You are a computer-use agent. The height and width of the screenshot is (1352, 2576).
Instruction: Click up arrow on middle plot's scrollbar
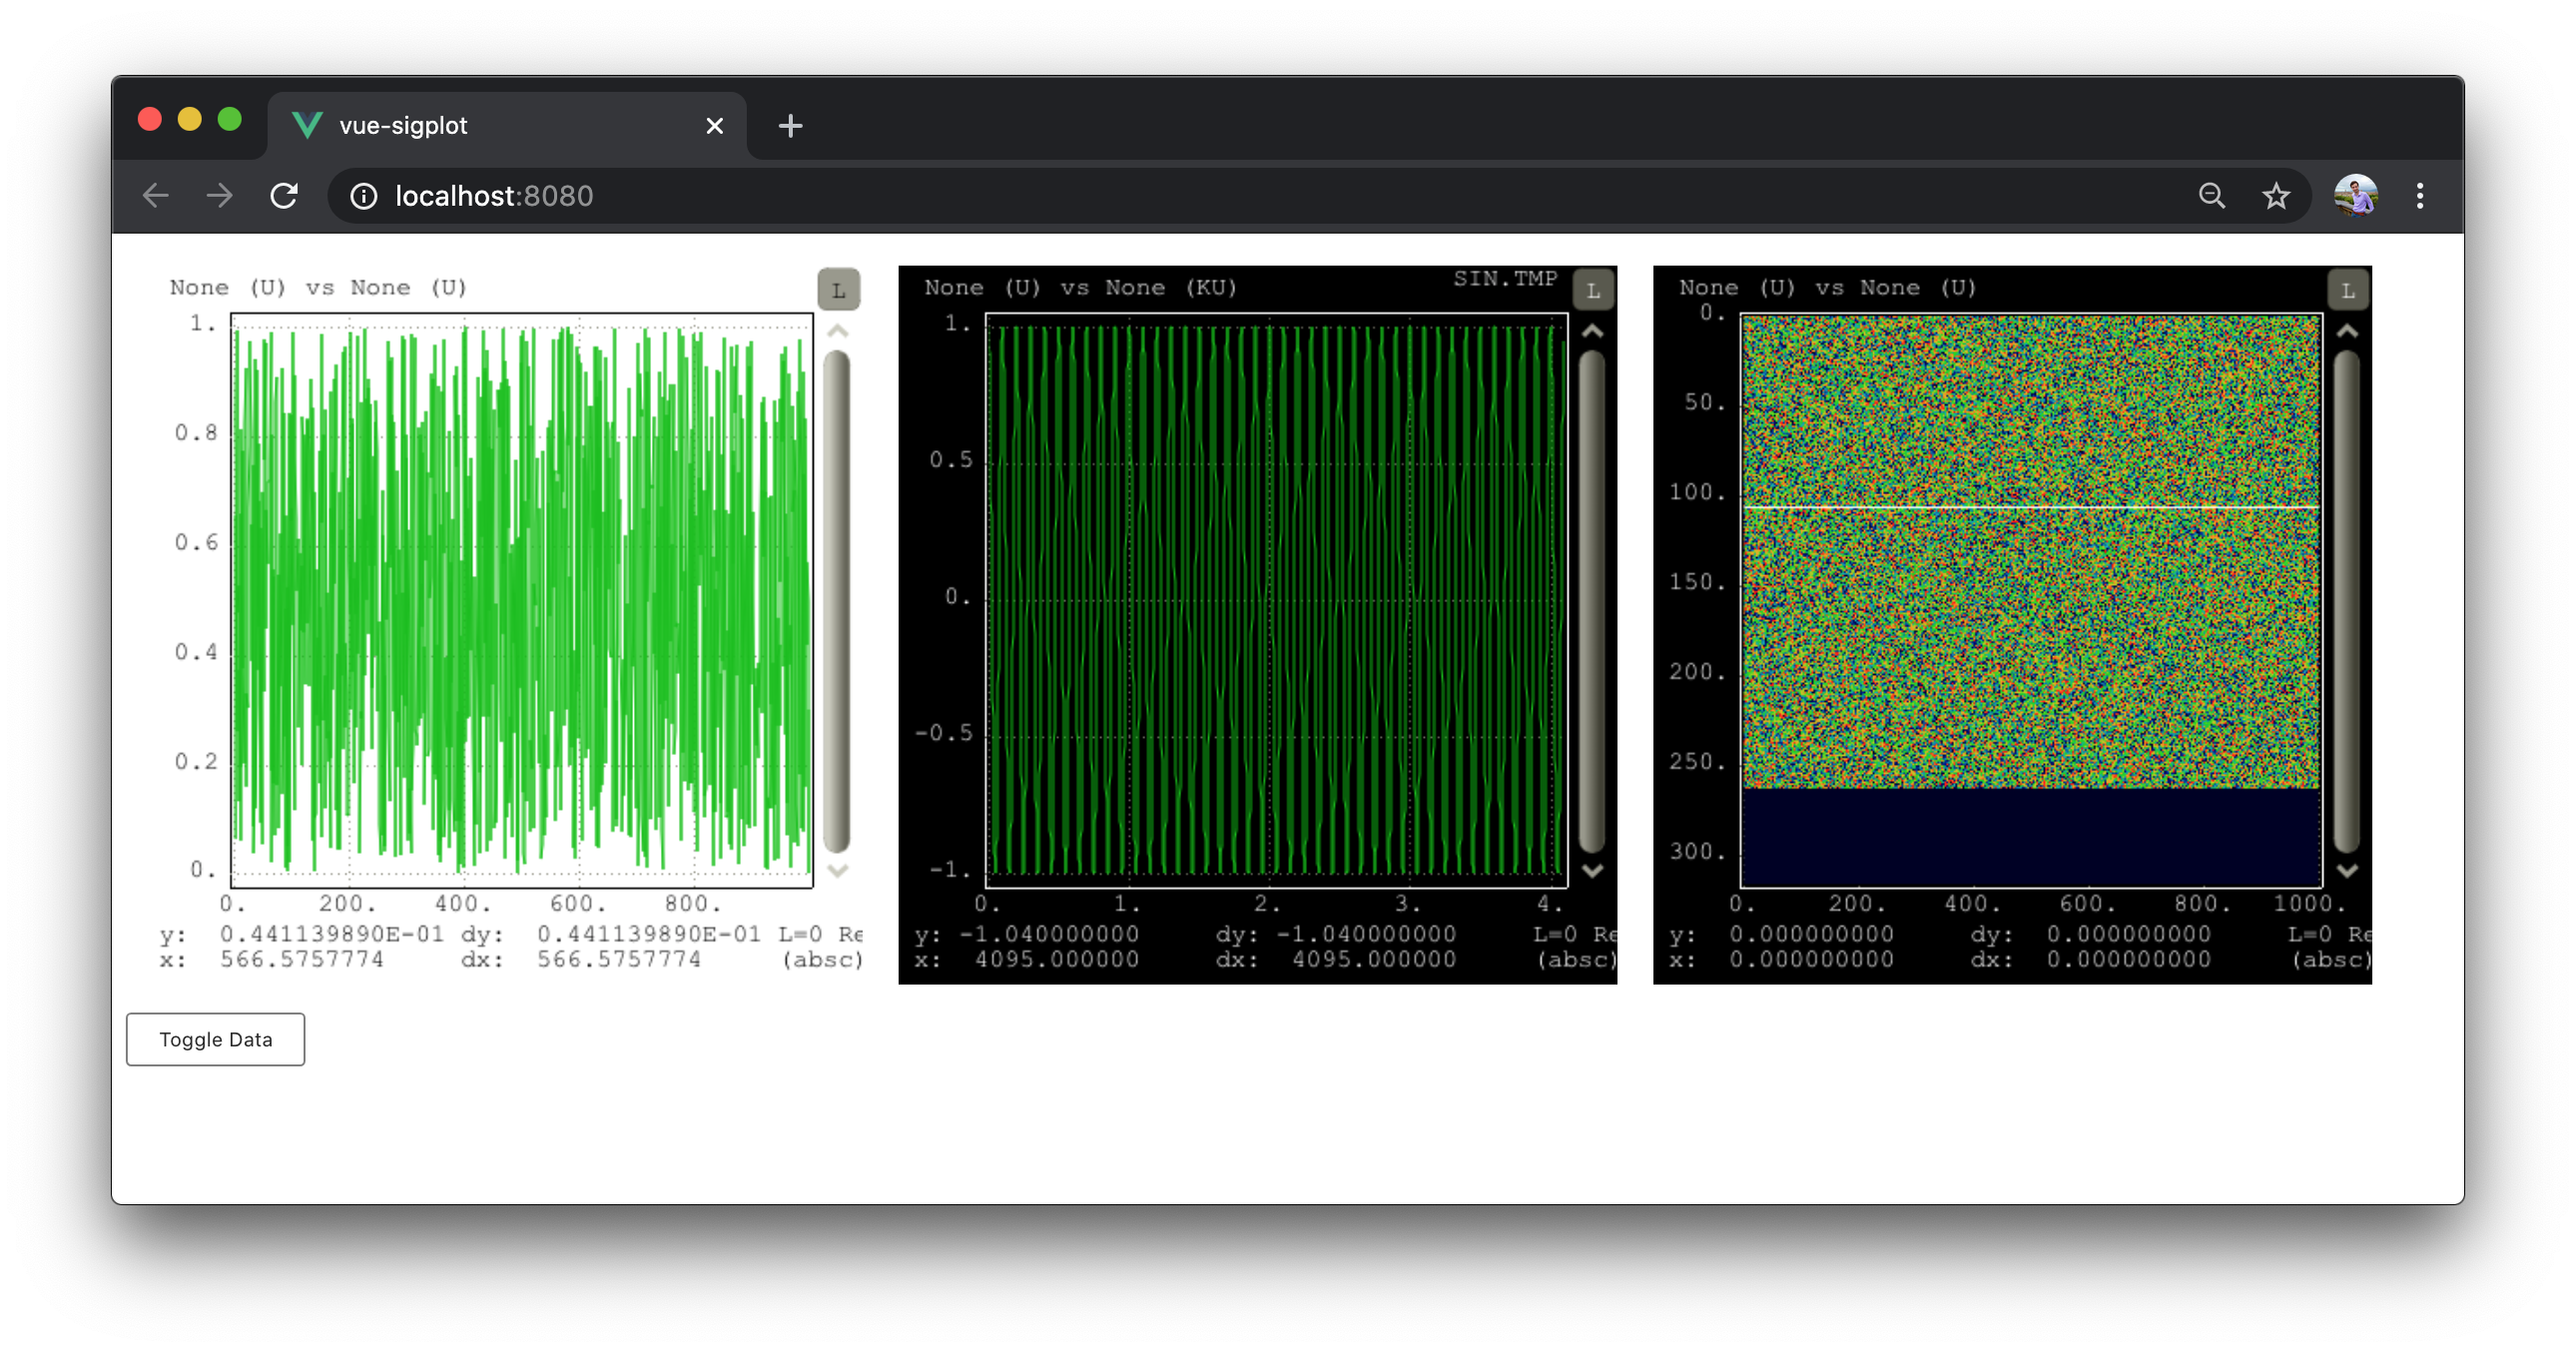pos(1593,331)
